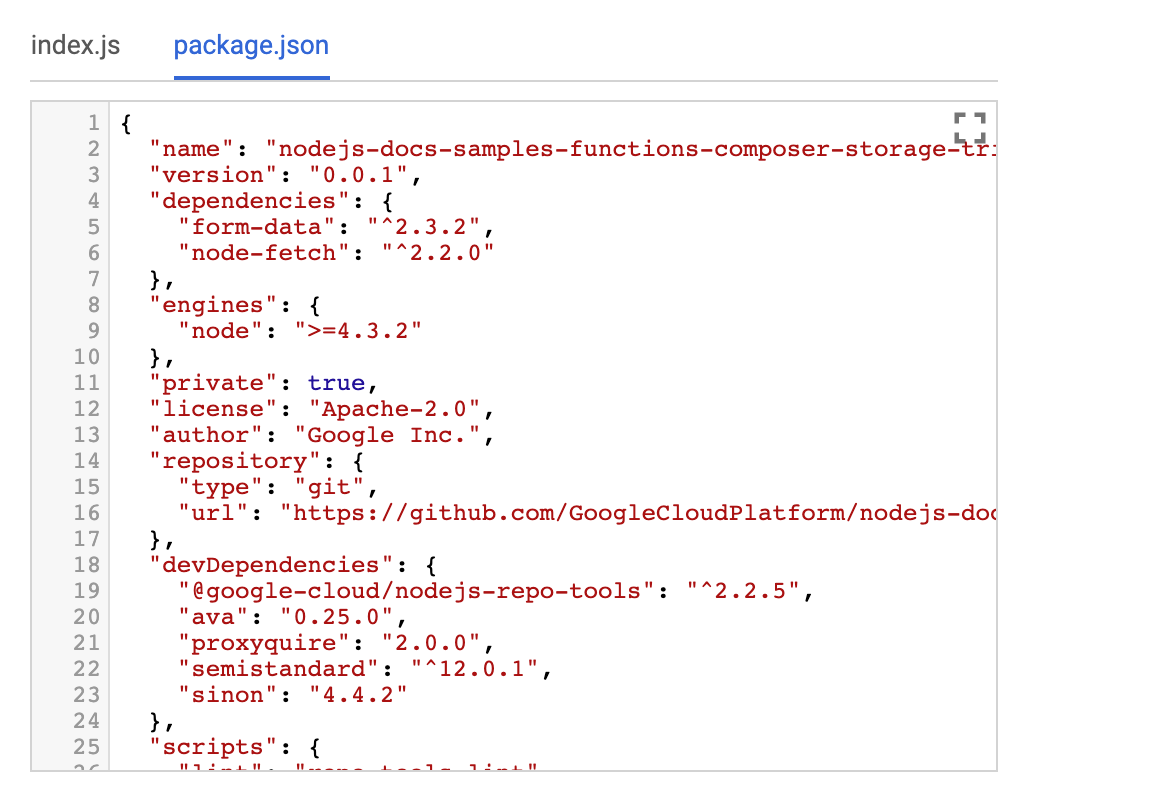Select the package.json tab

251,46
